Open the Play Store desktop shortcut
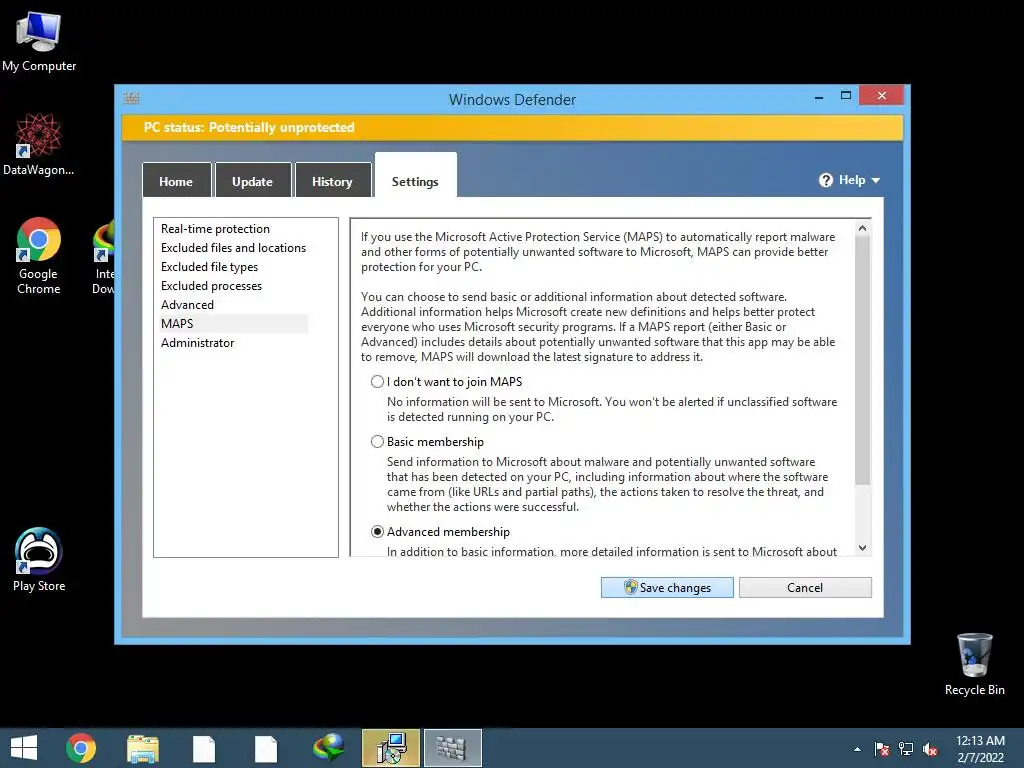 point(39,560)
